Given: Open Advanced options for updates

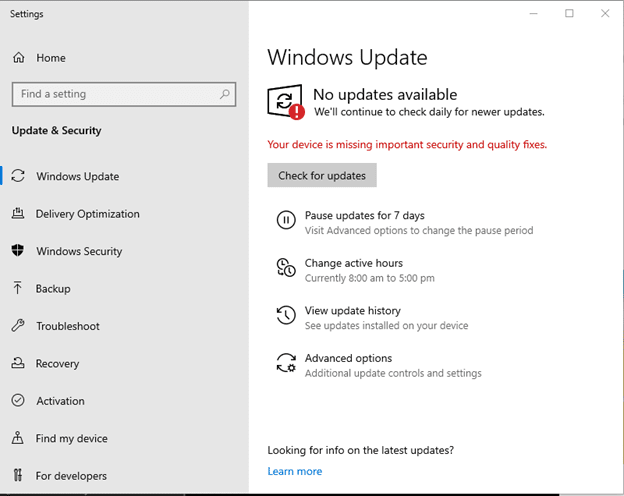Looking at the screenshot, I should 348,358.
